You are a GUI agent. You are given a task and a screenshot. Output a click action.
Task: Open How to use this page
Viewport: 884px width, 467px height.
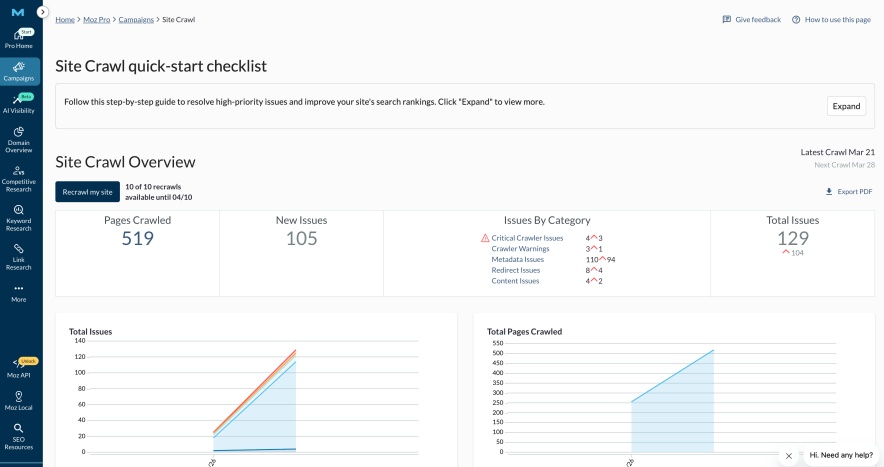pos(831,20)
